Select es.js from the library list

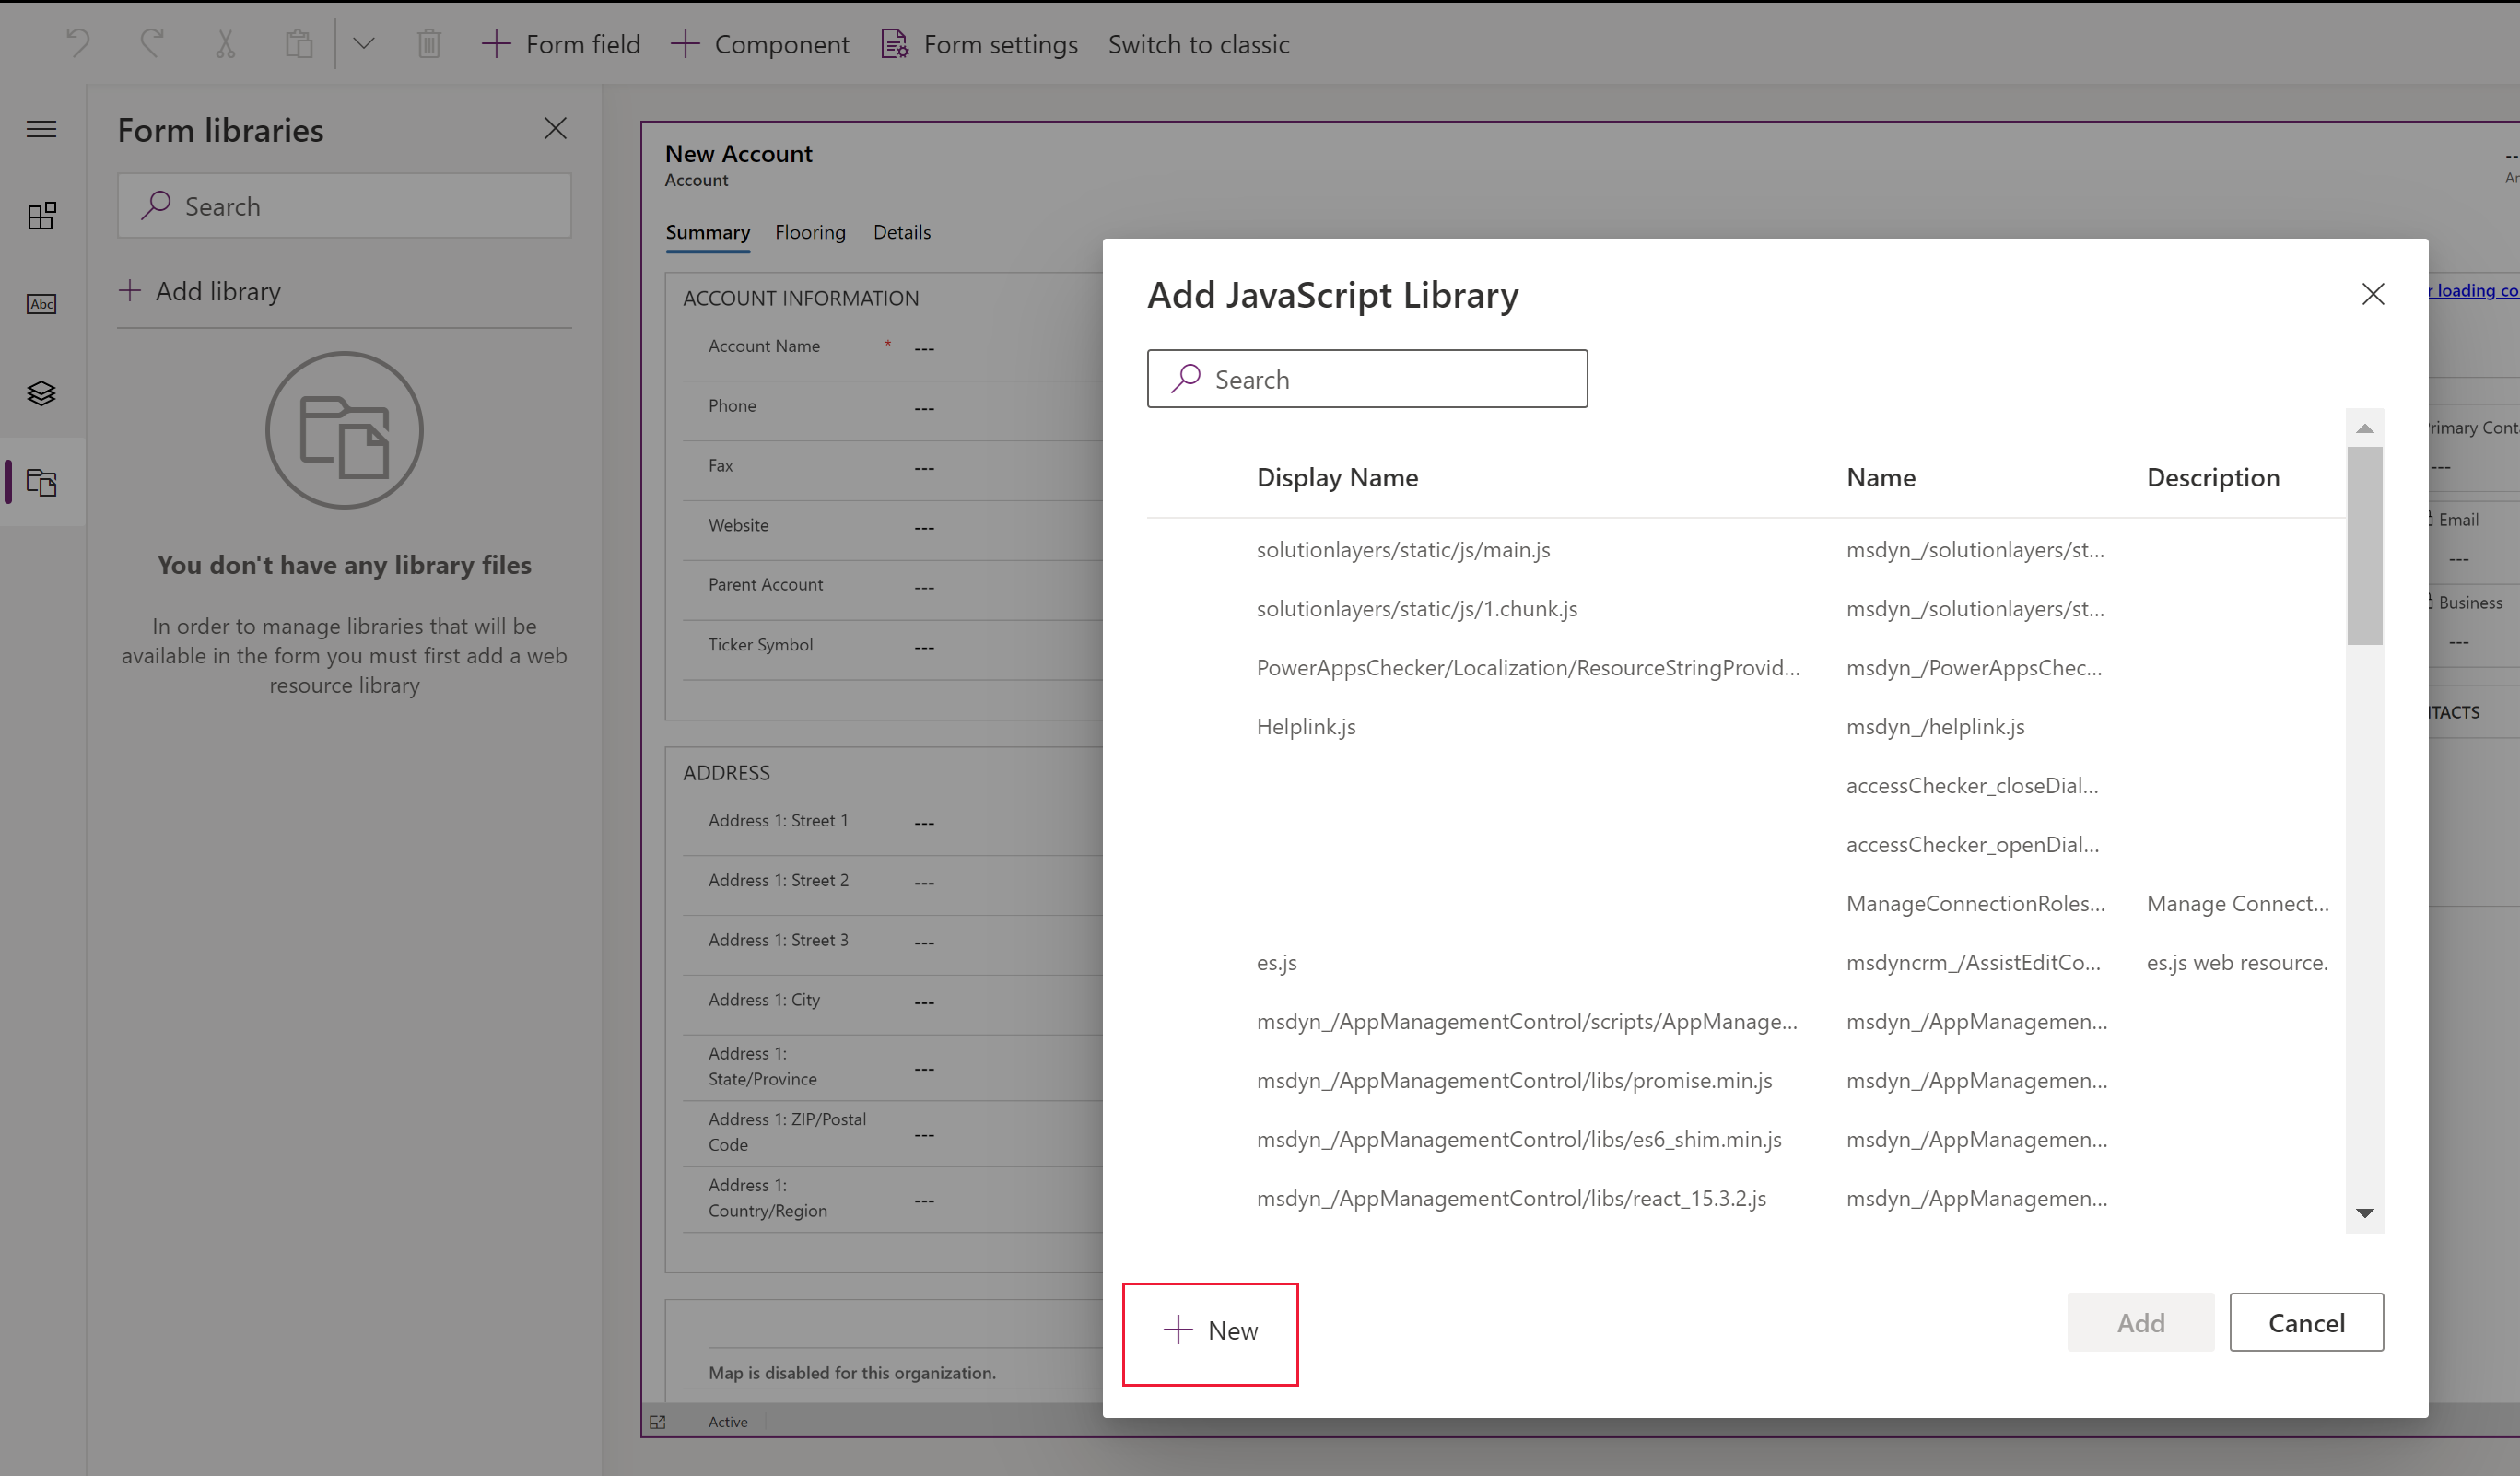(1278, 961)
